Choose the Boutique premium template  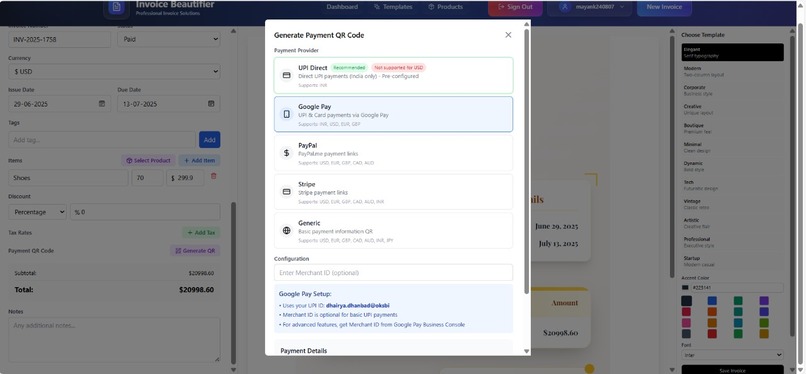click(x=732, y=128)
